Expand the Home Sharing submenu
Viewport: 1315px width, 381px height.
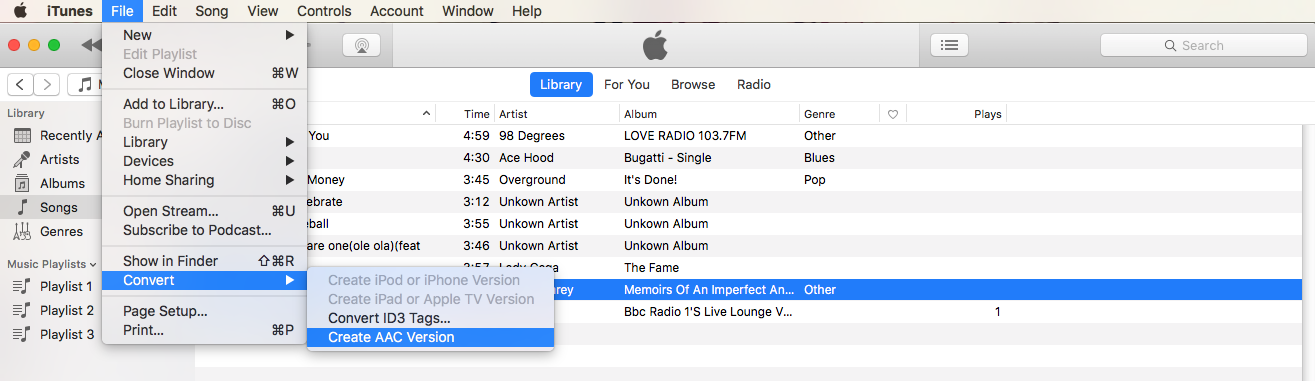point(205,180)
